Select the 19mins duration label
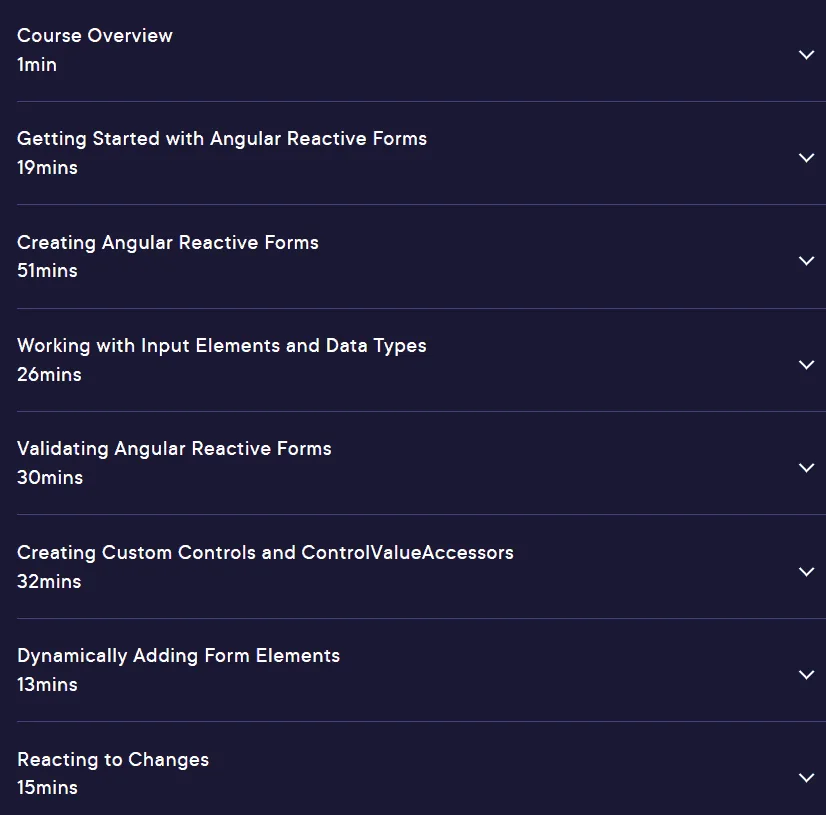This screenshot has height=815, width=826. pyautogui.click(x=47, y=168)
